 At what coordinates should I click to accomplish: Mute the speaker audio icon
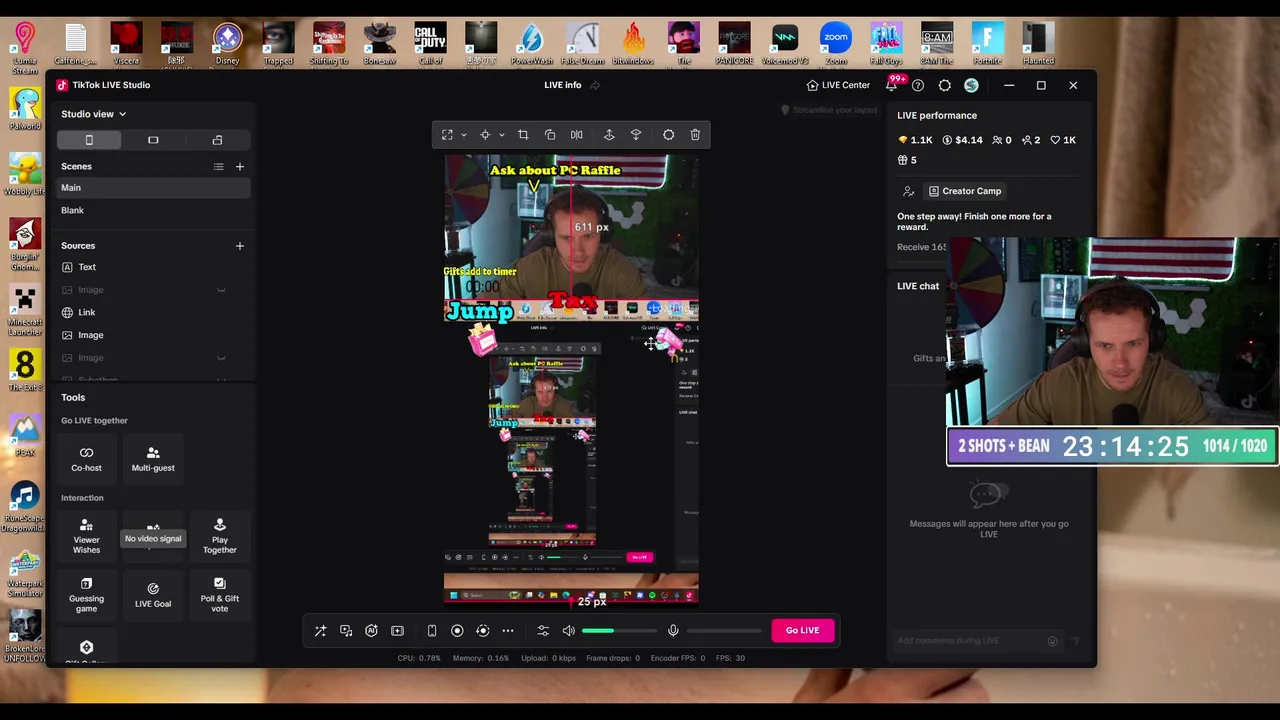[x=568, y=631]
